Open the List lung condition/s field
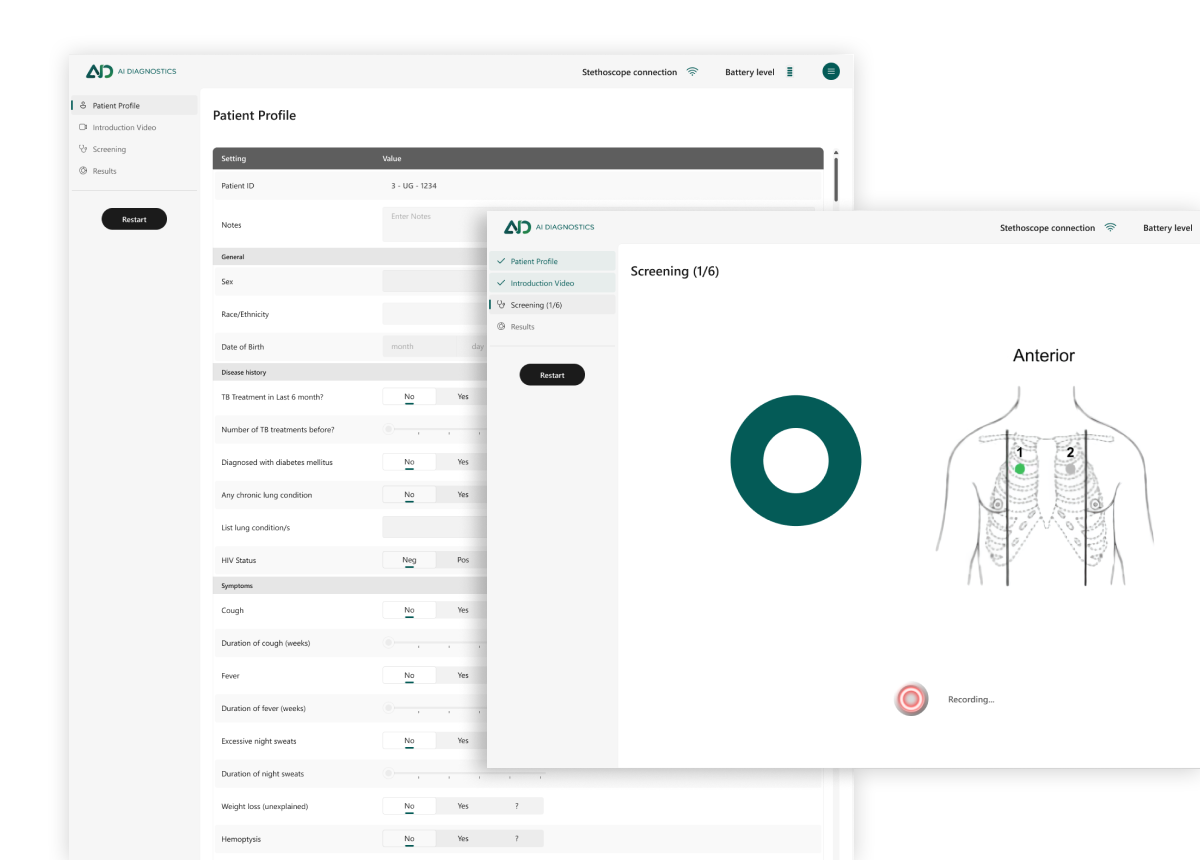The width and height of the screenshot is (1200, 860). tap(430, 527)
